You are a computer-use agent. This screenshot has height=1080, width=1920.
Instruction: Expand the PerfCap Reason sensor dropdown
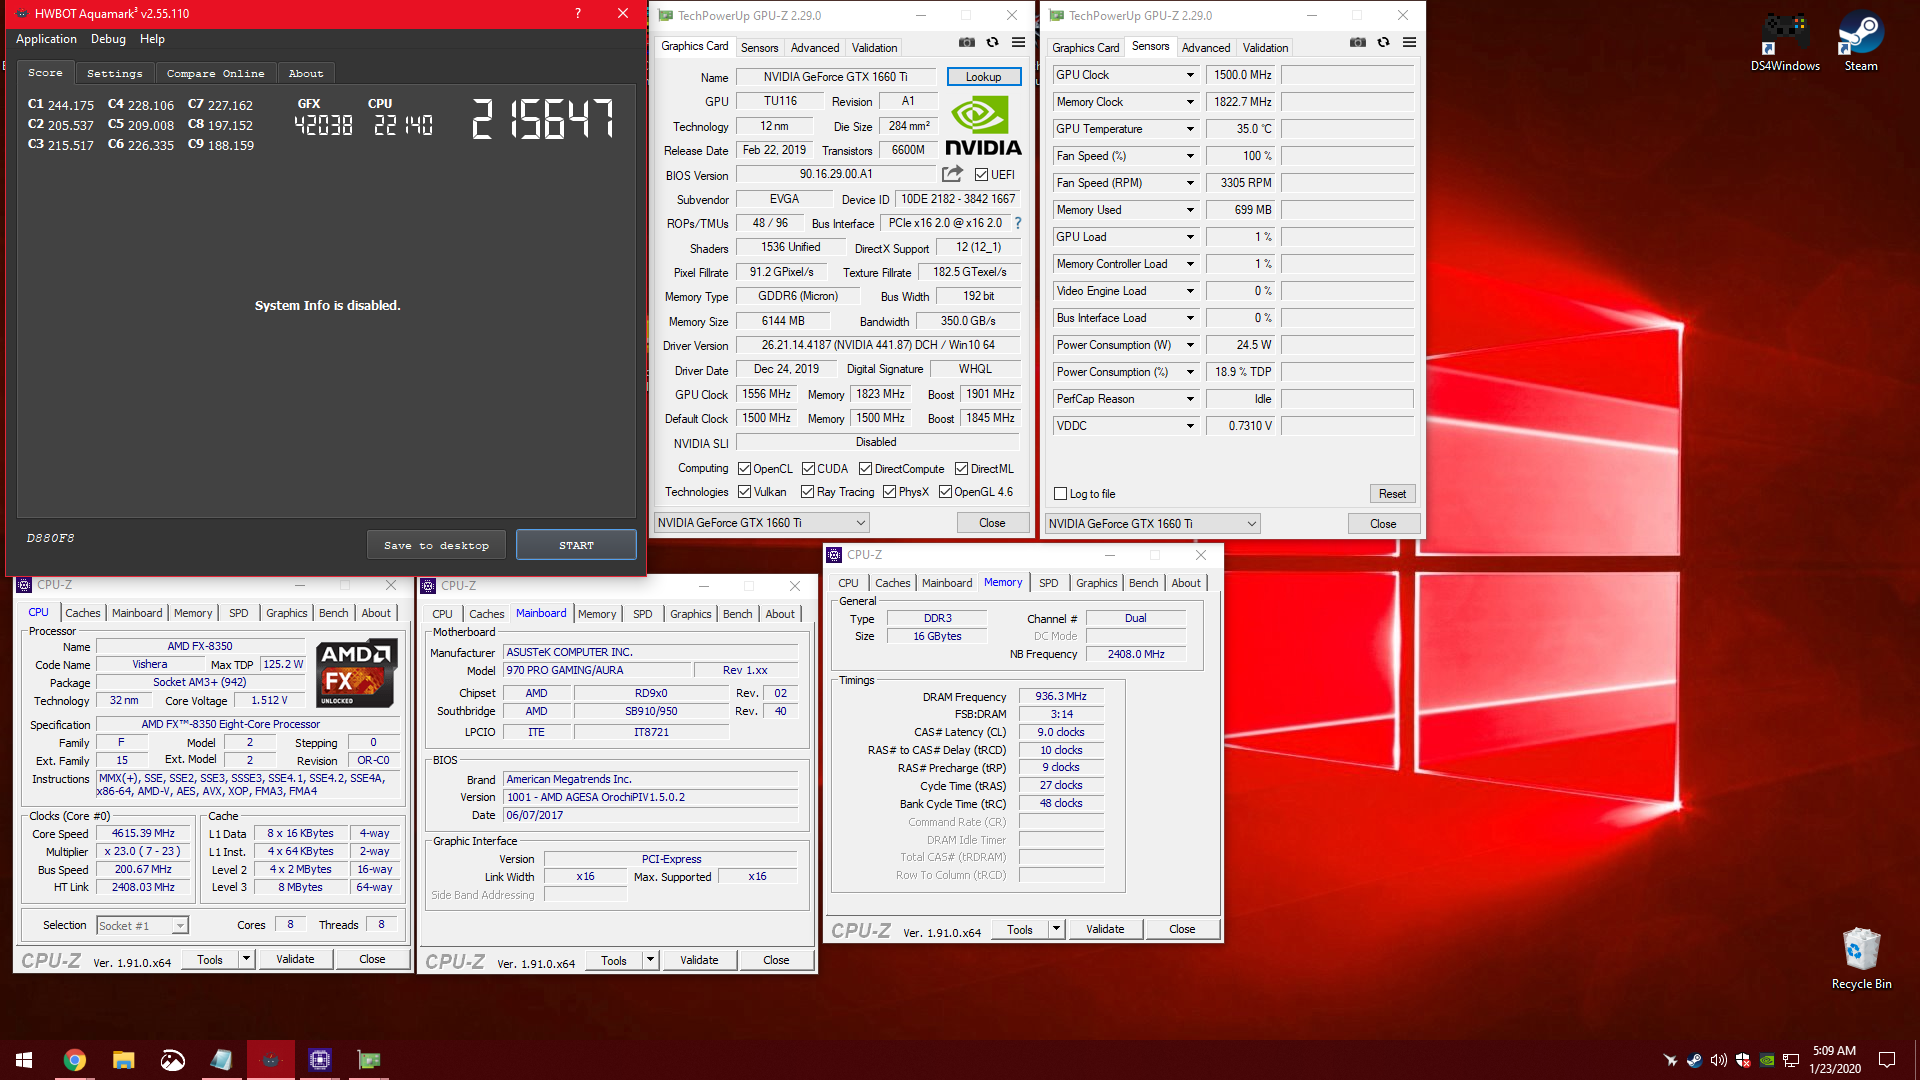[1190, 399]
